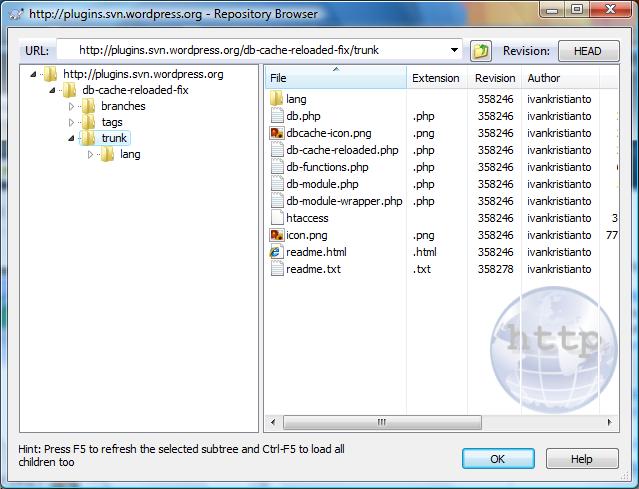The width and height of the screenshot is (639, 489).
Task: Expand the lang subfolder node
Action: pyautogui.click(x=90, y=154)
